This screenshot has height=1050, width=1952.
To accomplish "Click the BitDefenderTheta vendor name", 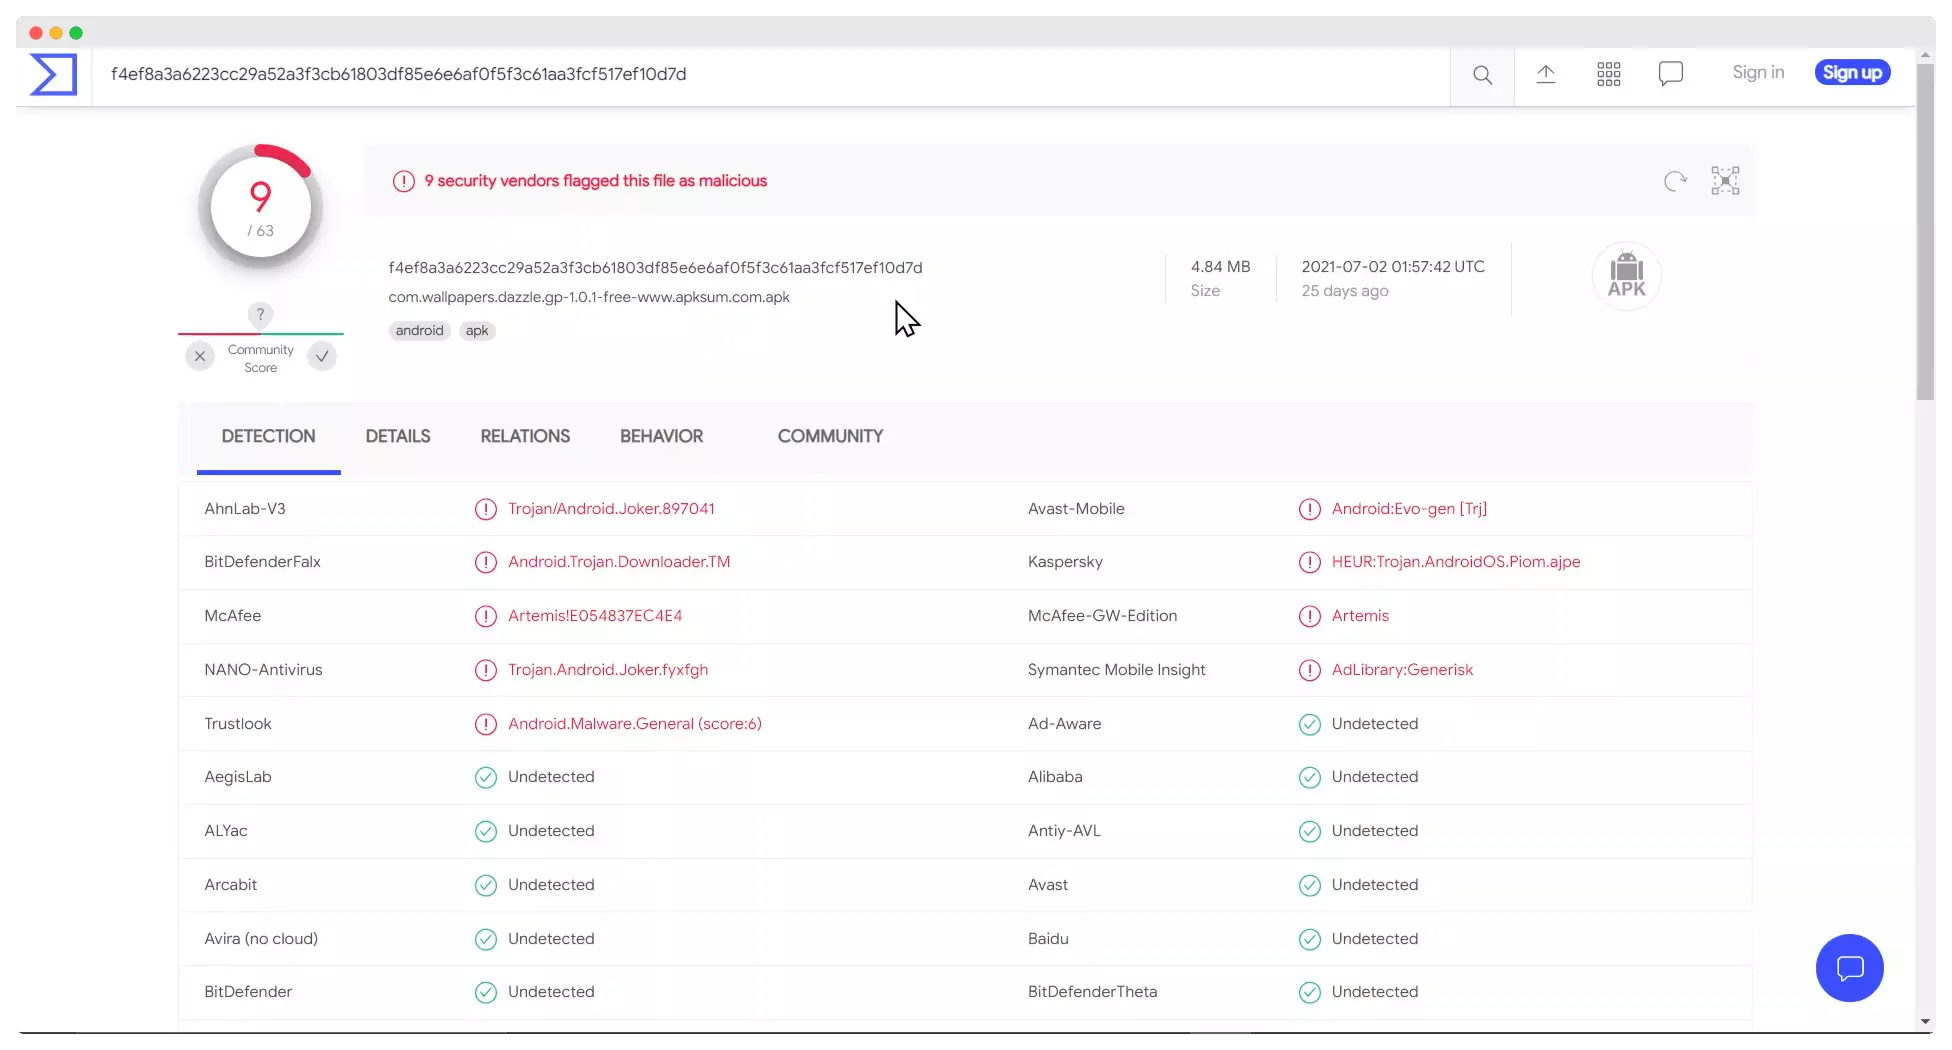I will click(1092, 992).
